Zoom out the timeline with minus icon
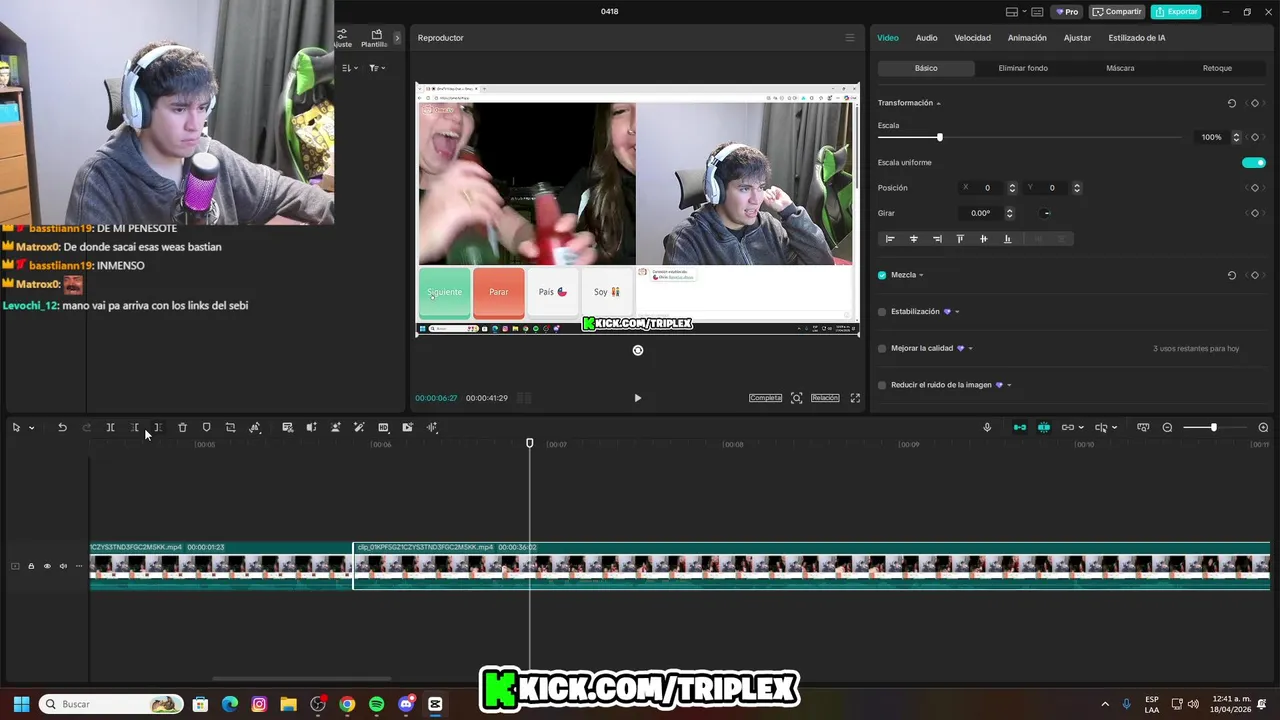Image resolution: width=1280 pixels, height=720 pixels. (1167, 427)
